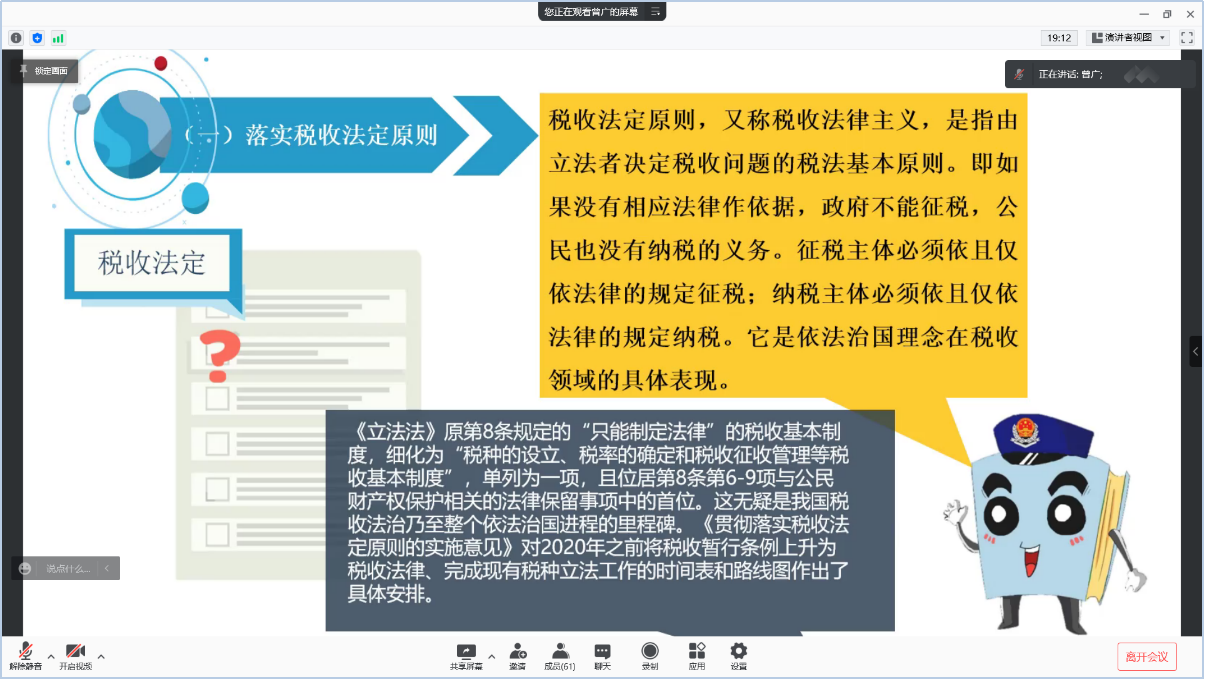Open the Invite (邀请) icon
The height and width of the screenshot is (680, 1205).
pyautogui.click(x=517, y=655)
